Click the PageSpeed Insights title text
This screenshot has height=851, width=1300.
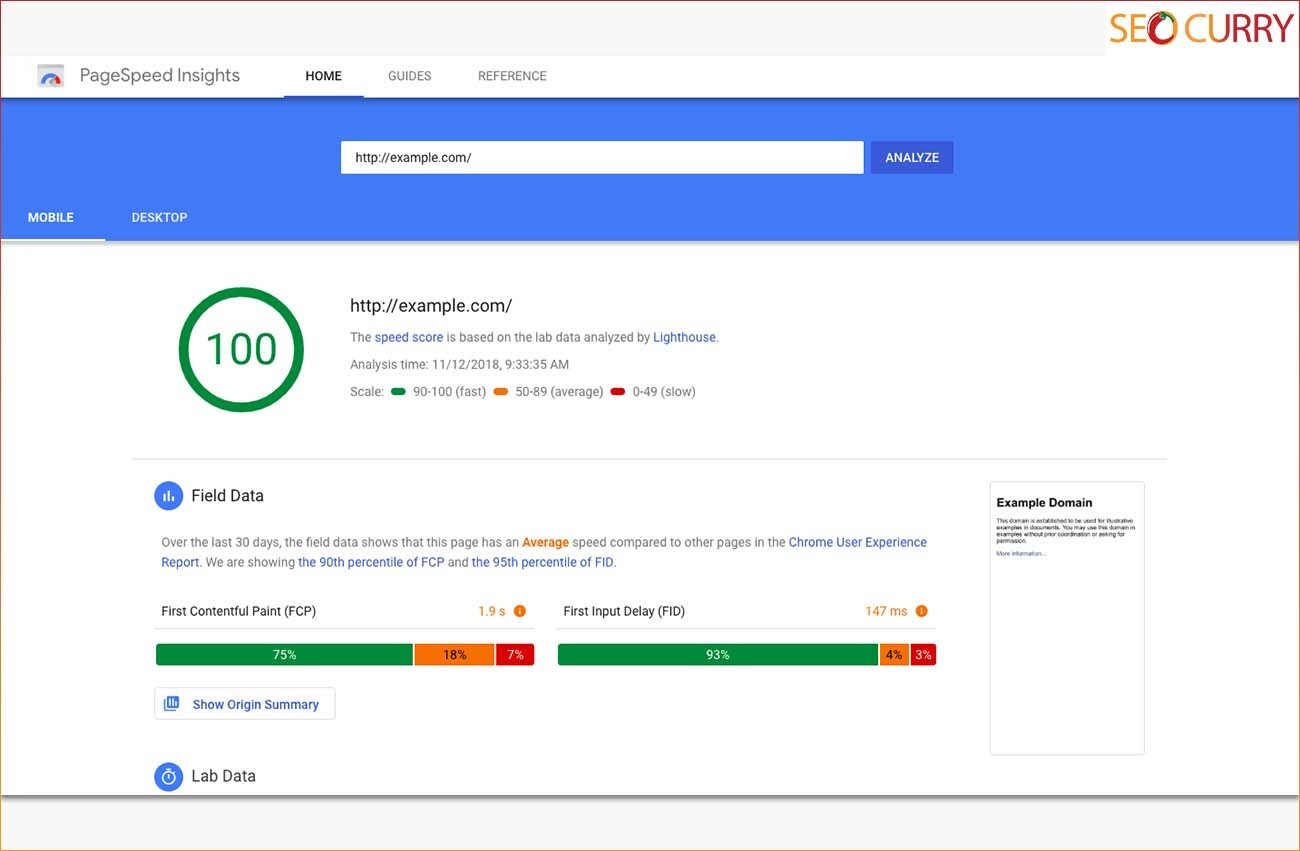tap(160, 76)
